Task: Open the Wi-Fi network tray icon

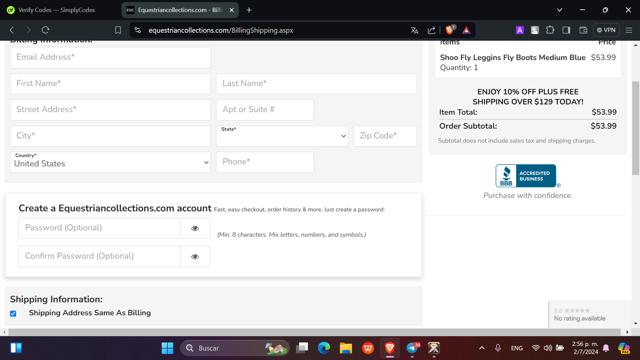Action: [x=536, y=348]
